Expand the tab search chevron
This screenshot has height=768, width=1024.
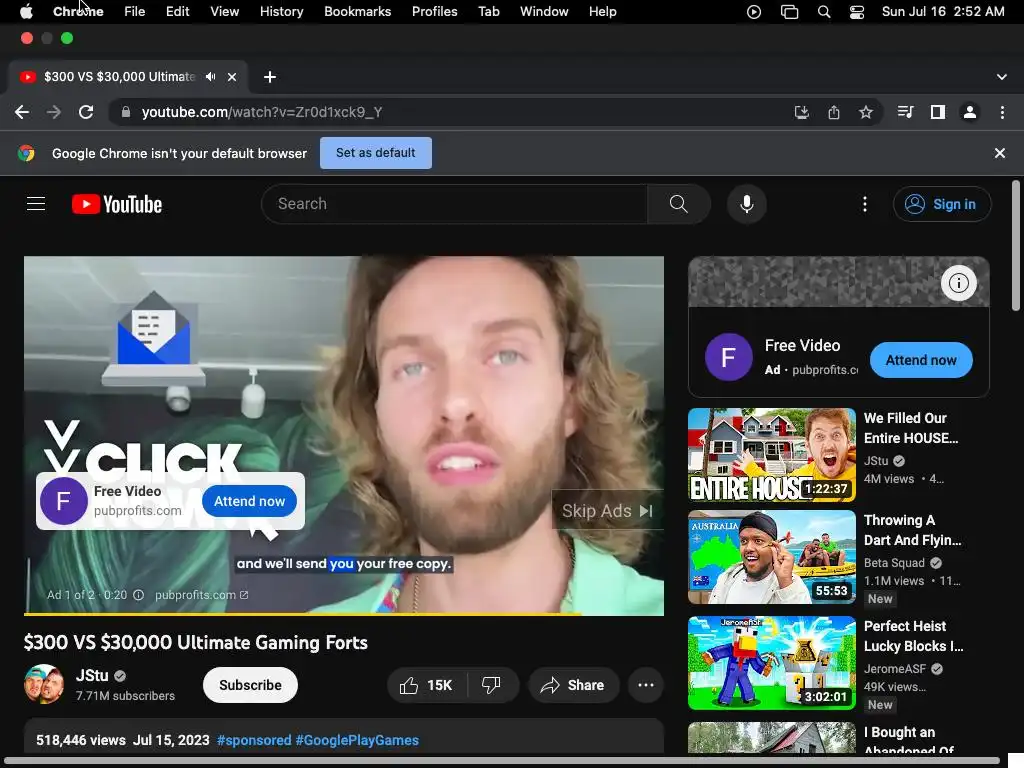1002,77
